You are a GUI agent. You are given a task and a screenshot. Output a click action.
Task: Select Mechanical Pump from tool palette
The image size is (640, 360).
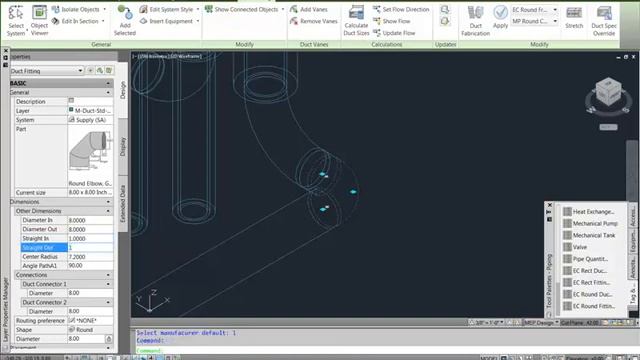(590, 223)
